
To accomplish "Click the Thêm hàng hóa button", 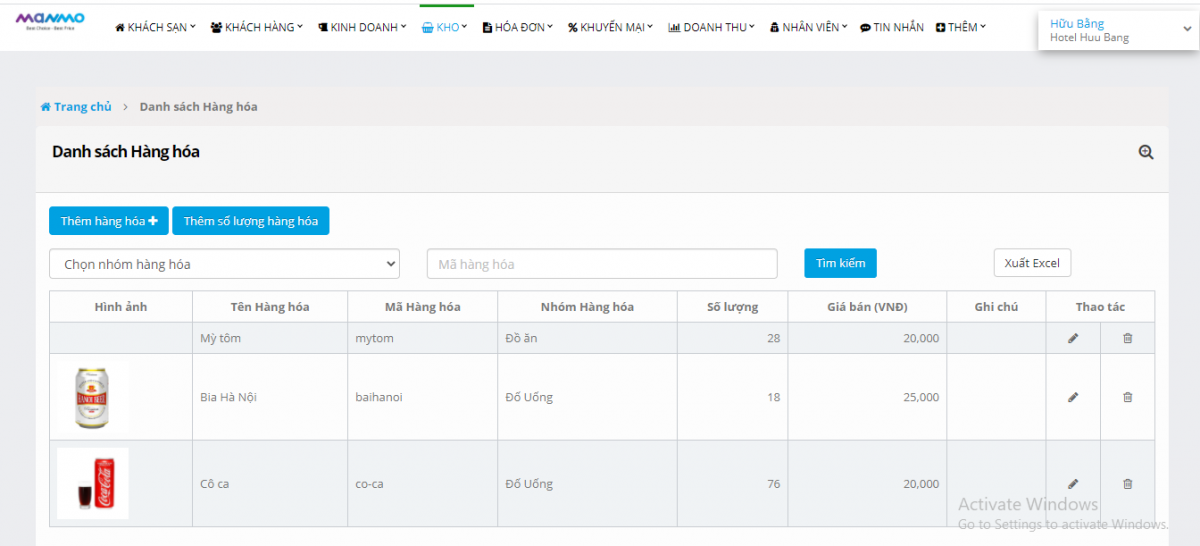I will click(109, 221).
